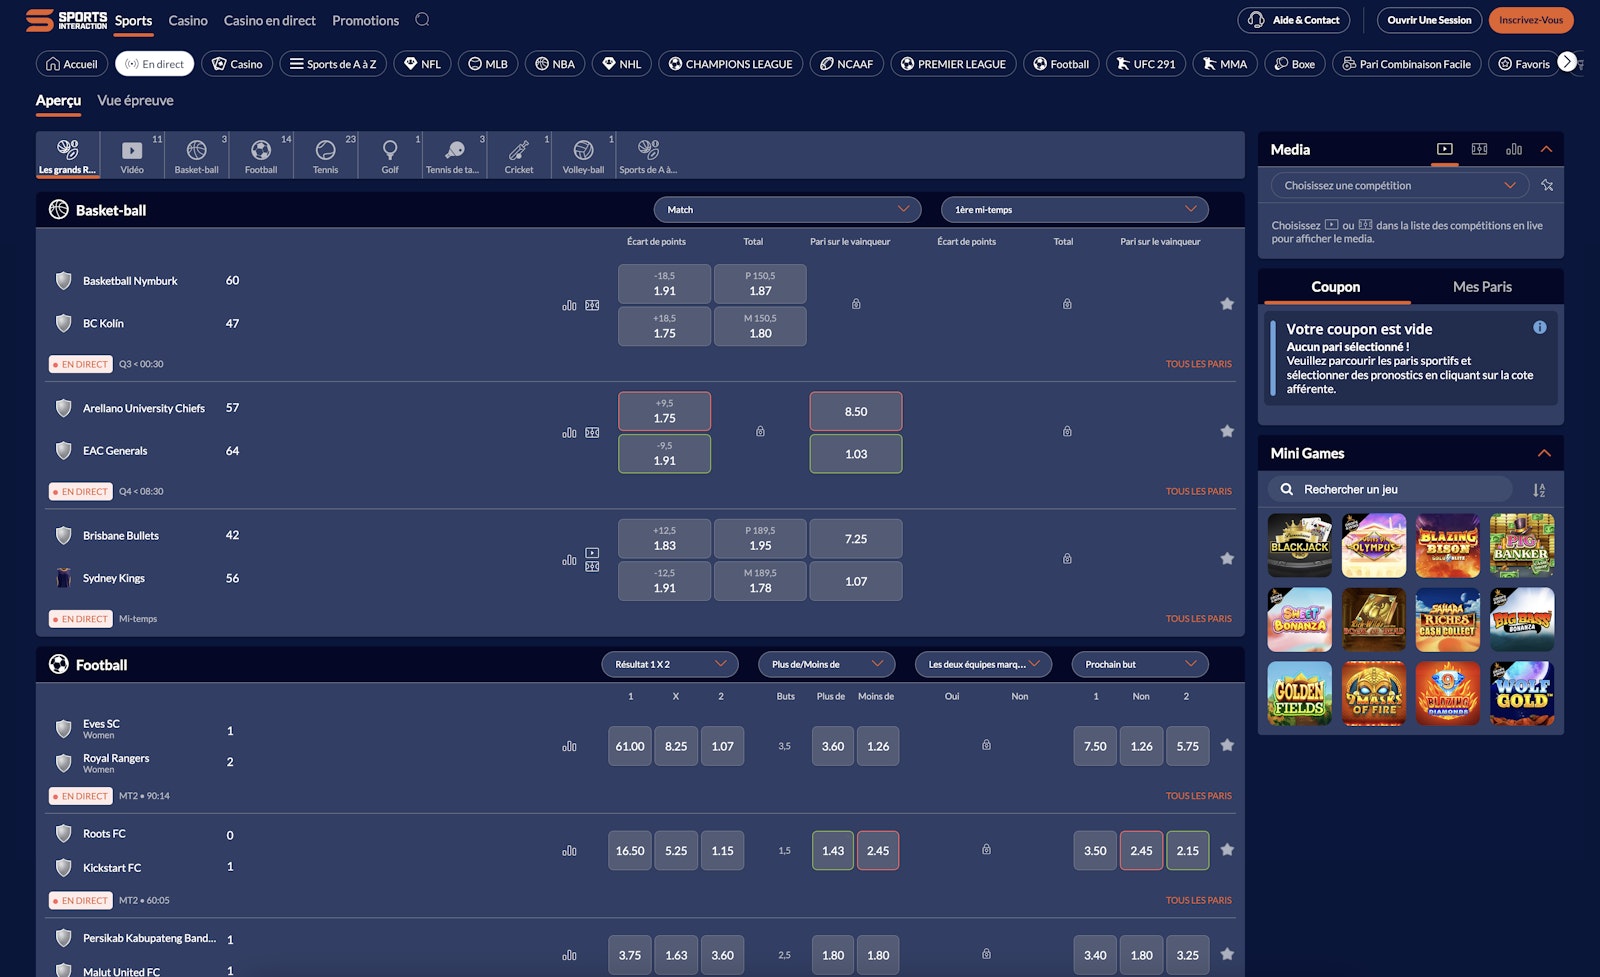Select the Volley-ball sport icon

pyautogui.click(x=584, y=152)
